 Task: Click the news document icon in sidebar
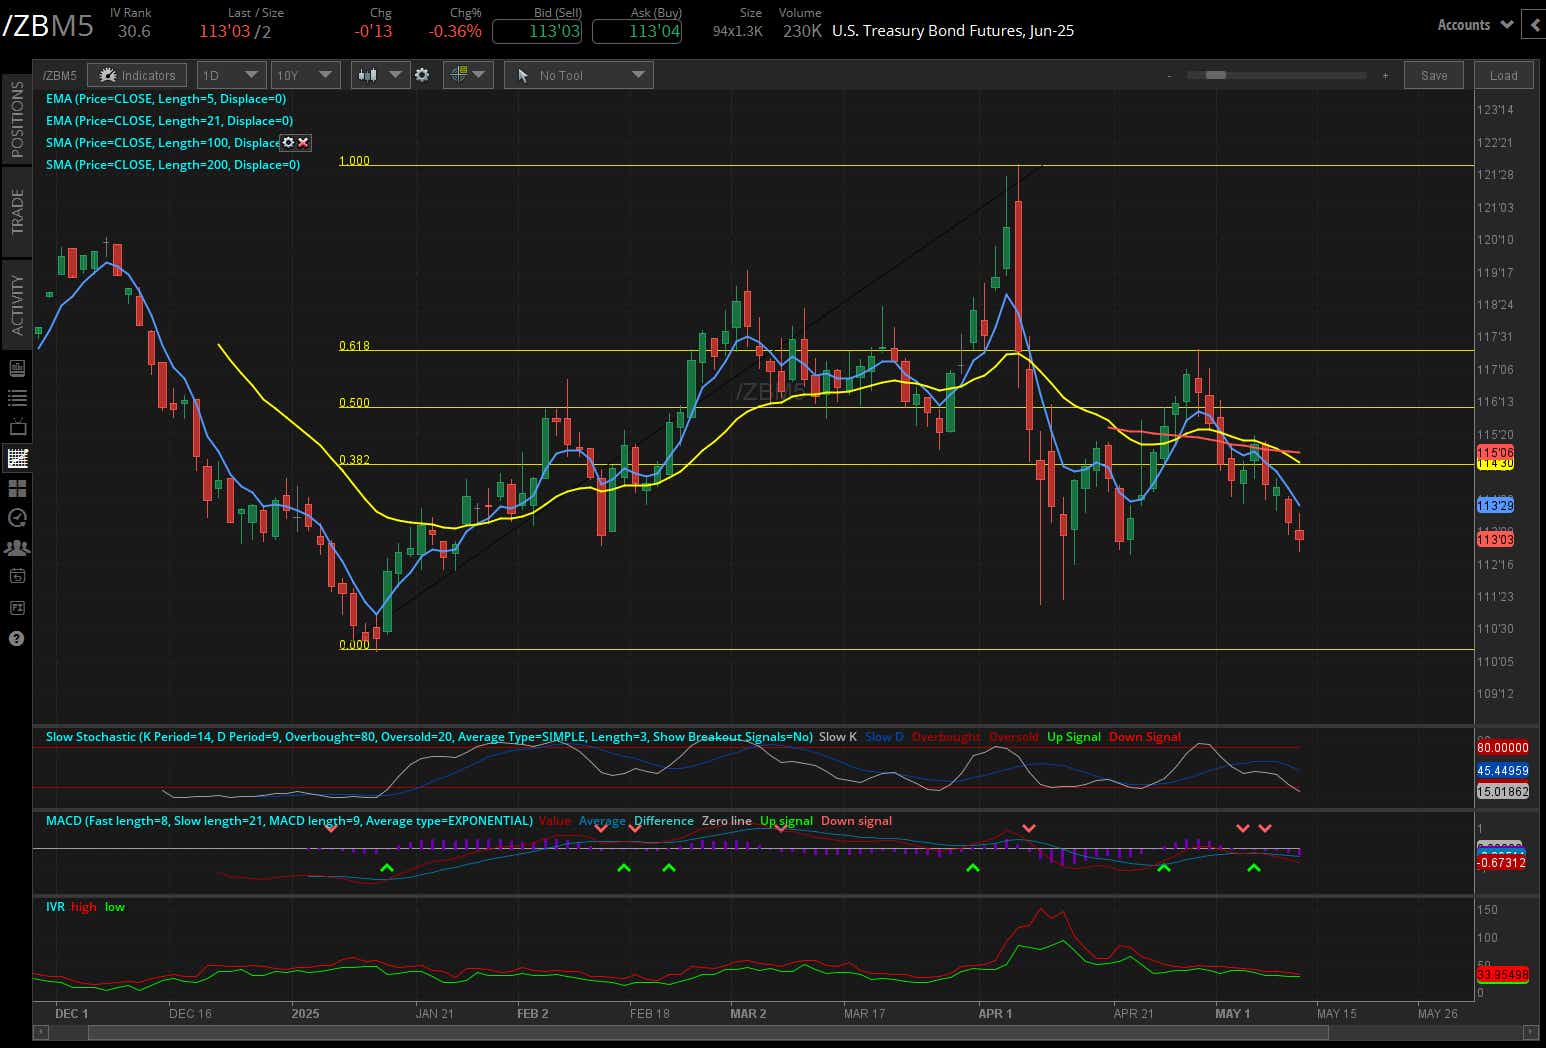16,368
